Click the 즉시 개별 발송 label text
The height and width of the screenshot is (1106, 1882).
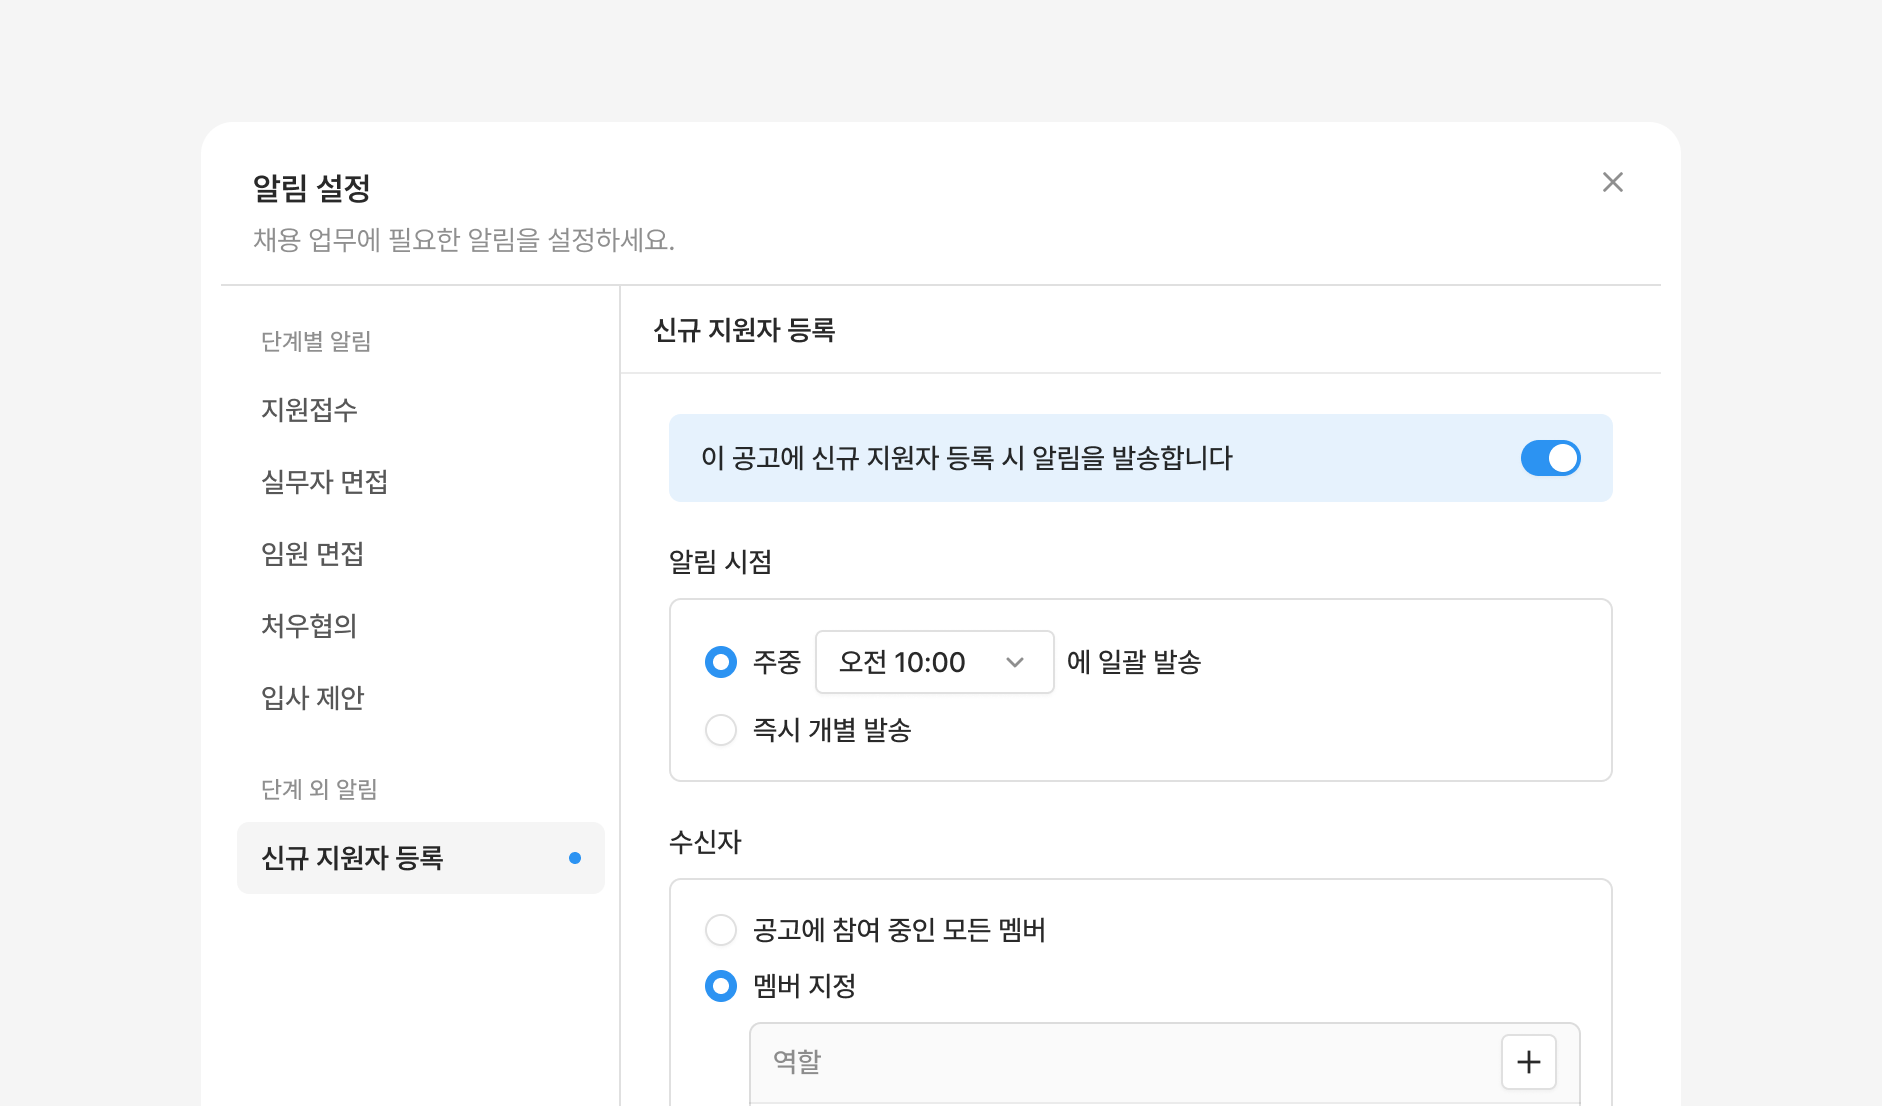coord(831,730)
